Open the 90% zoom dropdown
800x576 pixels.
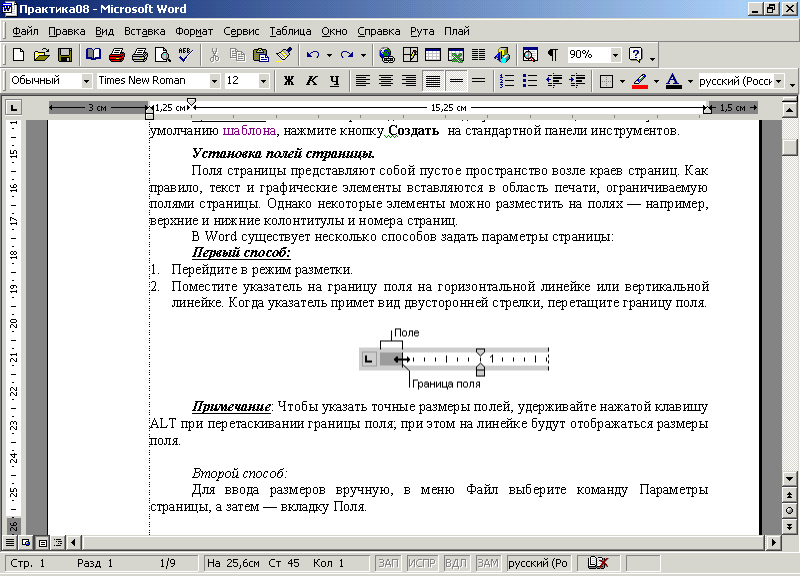pyautogui.click(x=615, y=55)
